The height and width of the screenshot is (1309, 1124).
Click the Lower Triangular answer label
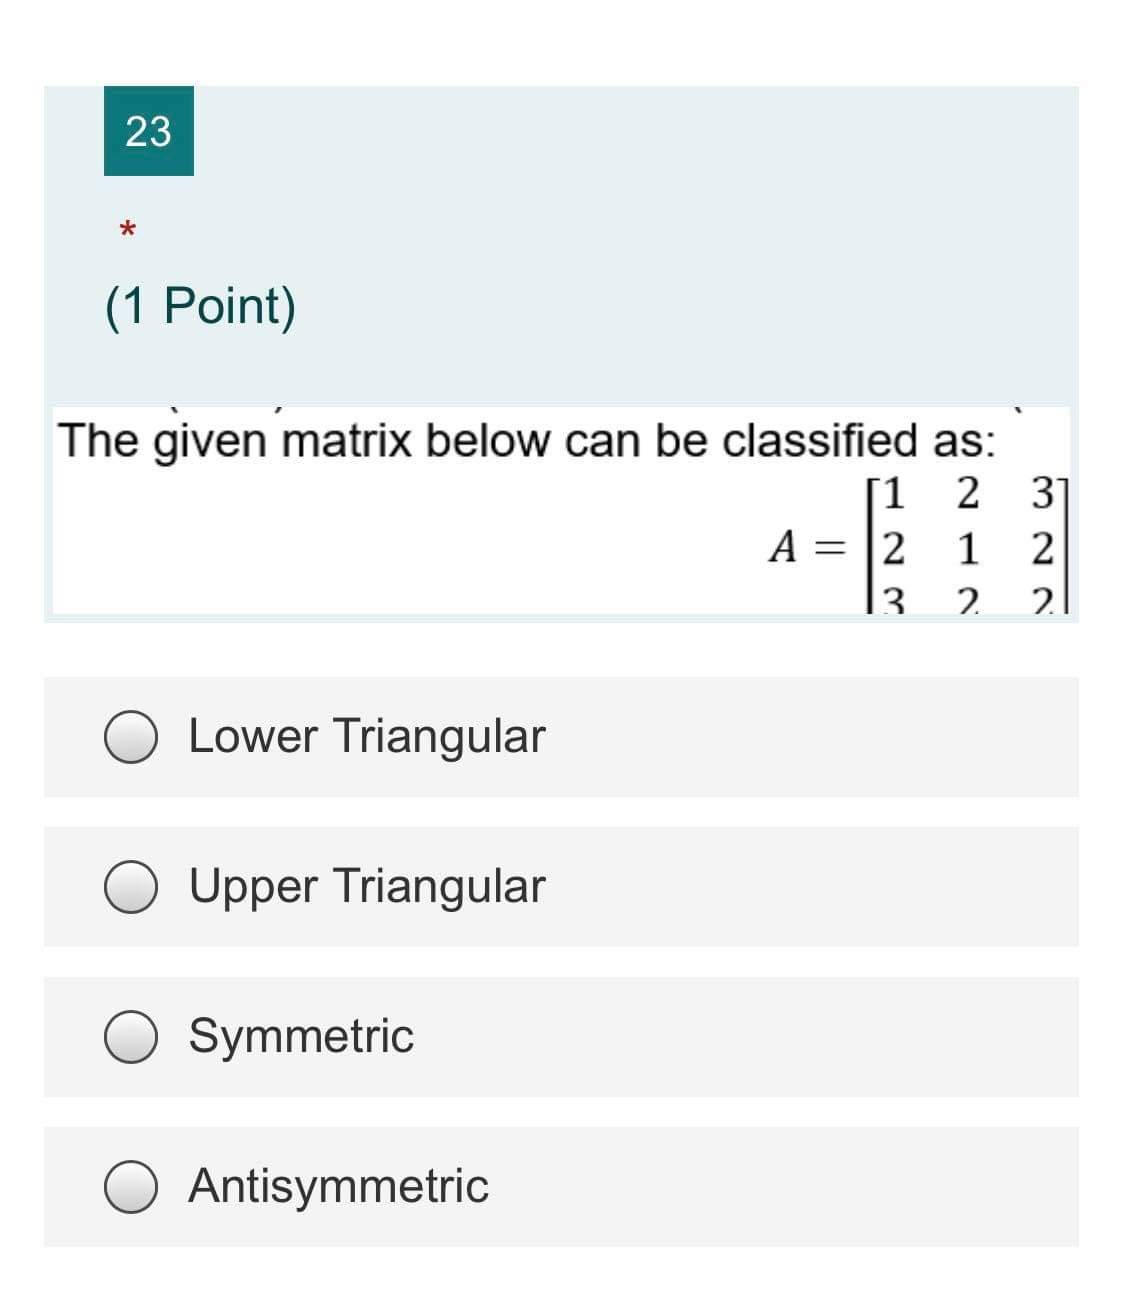click(x=367, y=736)
